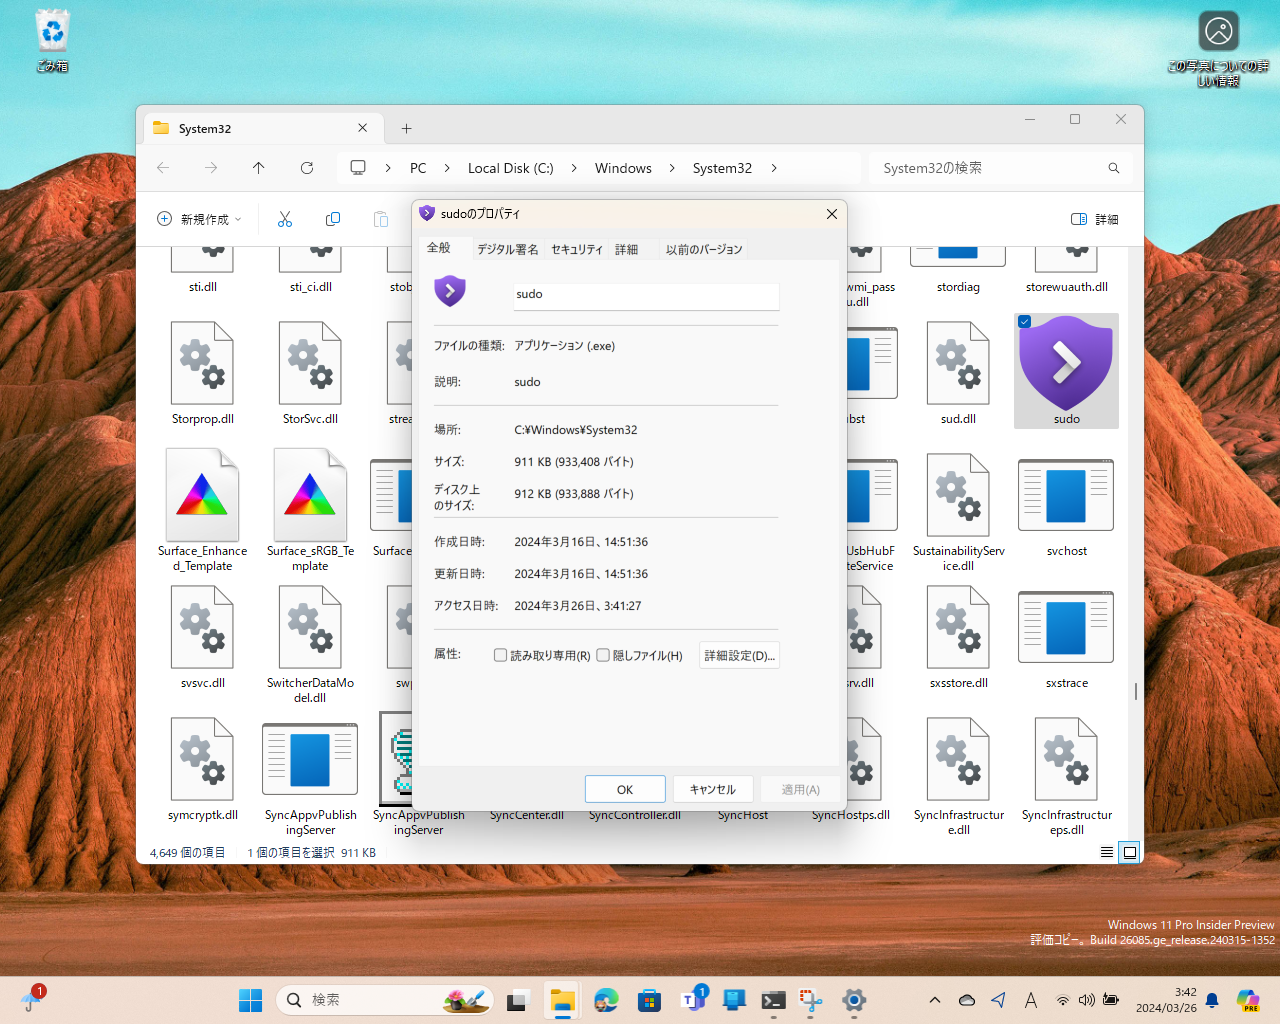
Task: Click the magnifier icon in the System32 search box
Action: click(1113, 168)
